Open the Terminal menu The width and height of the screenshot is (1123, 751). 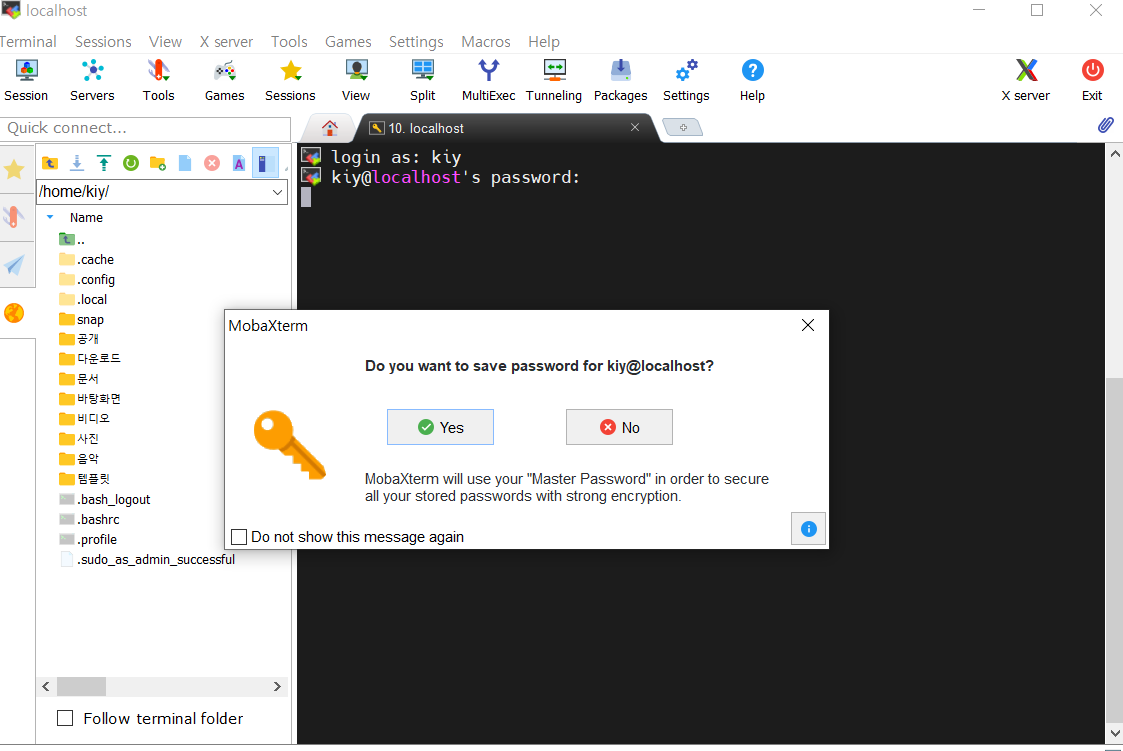(28, 42)
